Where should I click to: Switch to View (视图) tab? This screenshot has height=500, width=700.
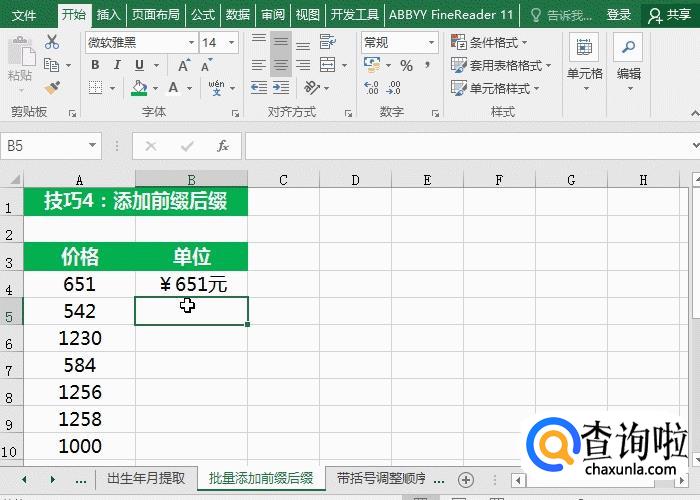[x=308, y=15]
